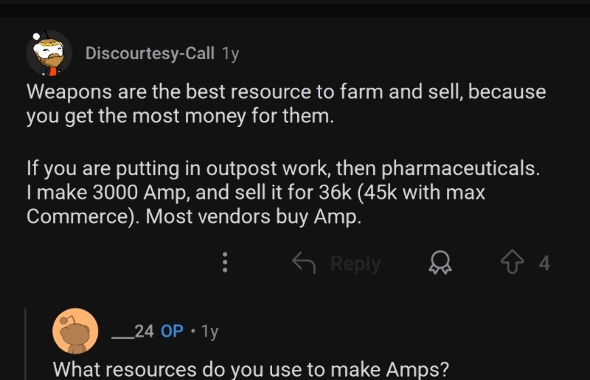Image resolution: width=590 pixels, height=380 pixels.
Task: Click the 'What resources do you use' reply text
Action: coord(251,369)
